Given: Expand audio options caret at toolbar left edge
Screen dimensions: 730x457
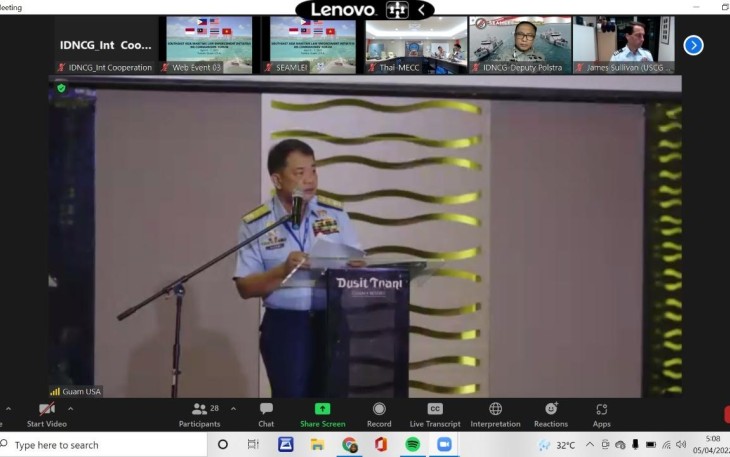Looking at the screenshot, I should point(8,409).
